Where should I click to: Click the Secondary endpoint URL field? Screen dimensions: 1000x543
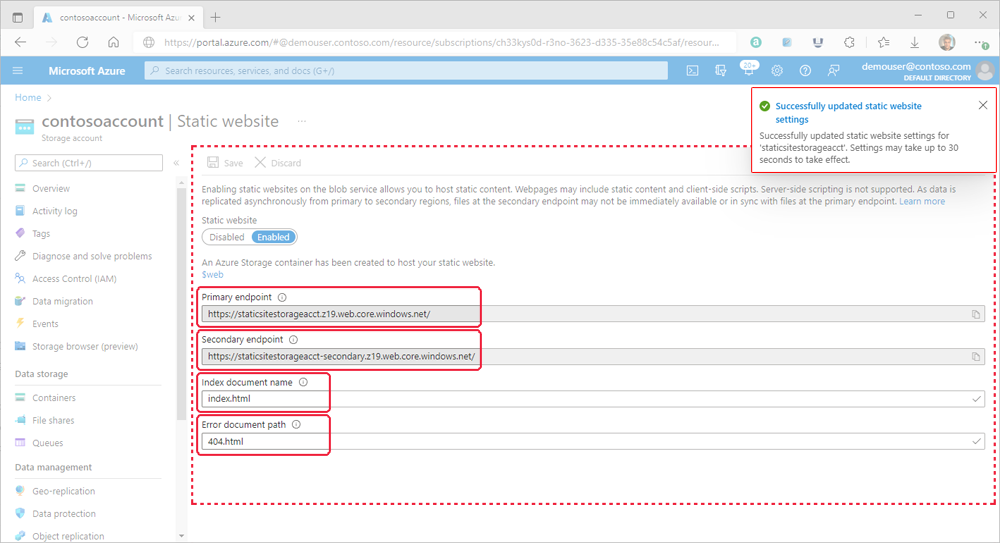click(593, 357)
